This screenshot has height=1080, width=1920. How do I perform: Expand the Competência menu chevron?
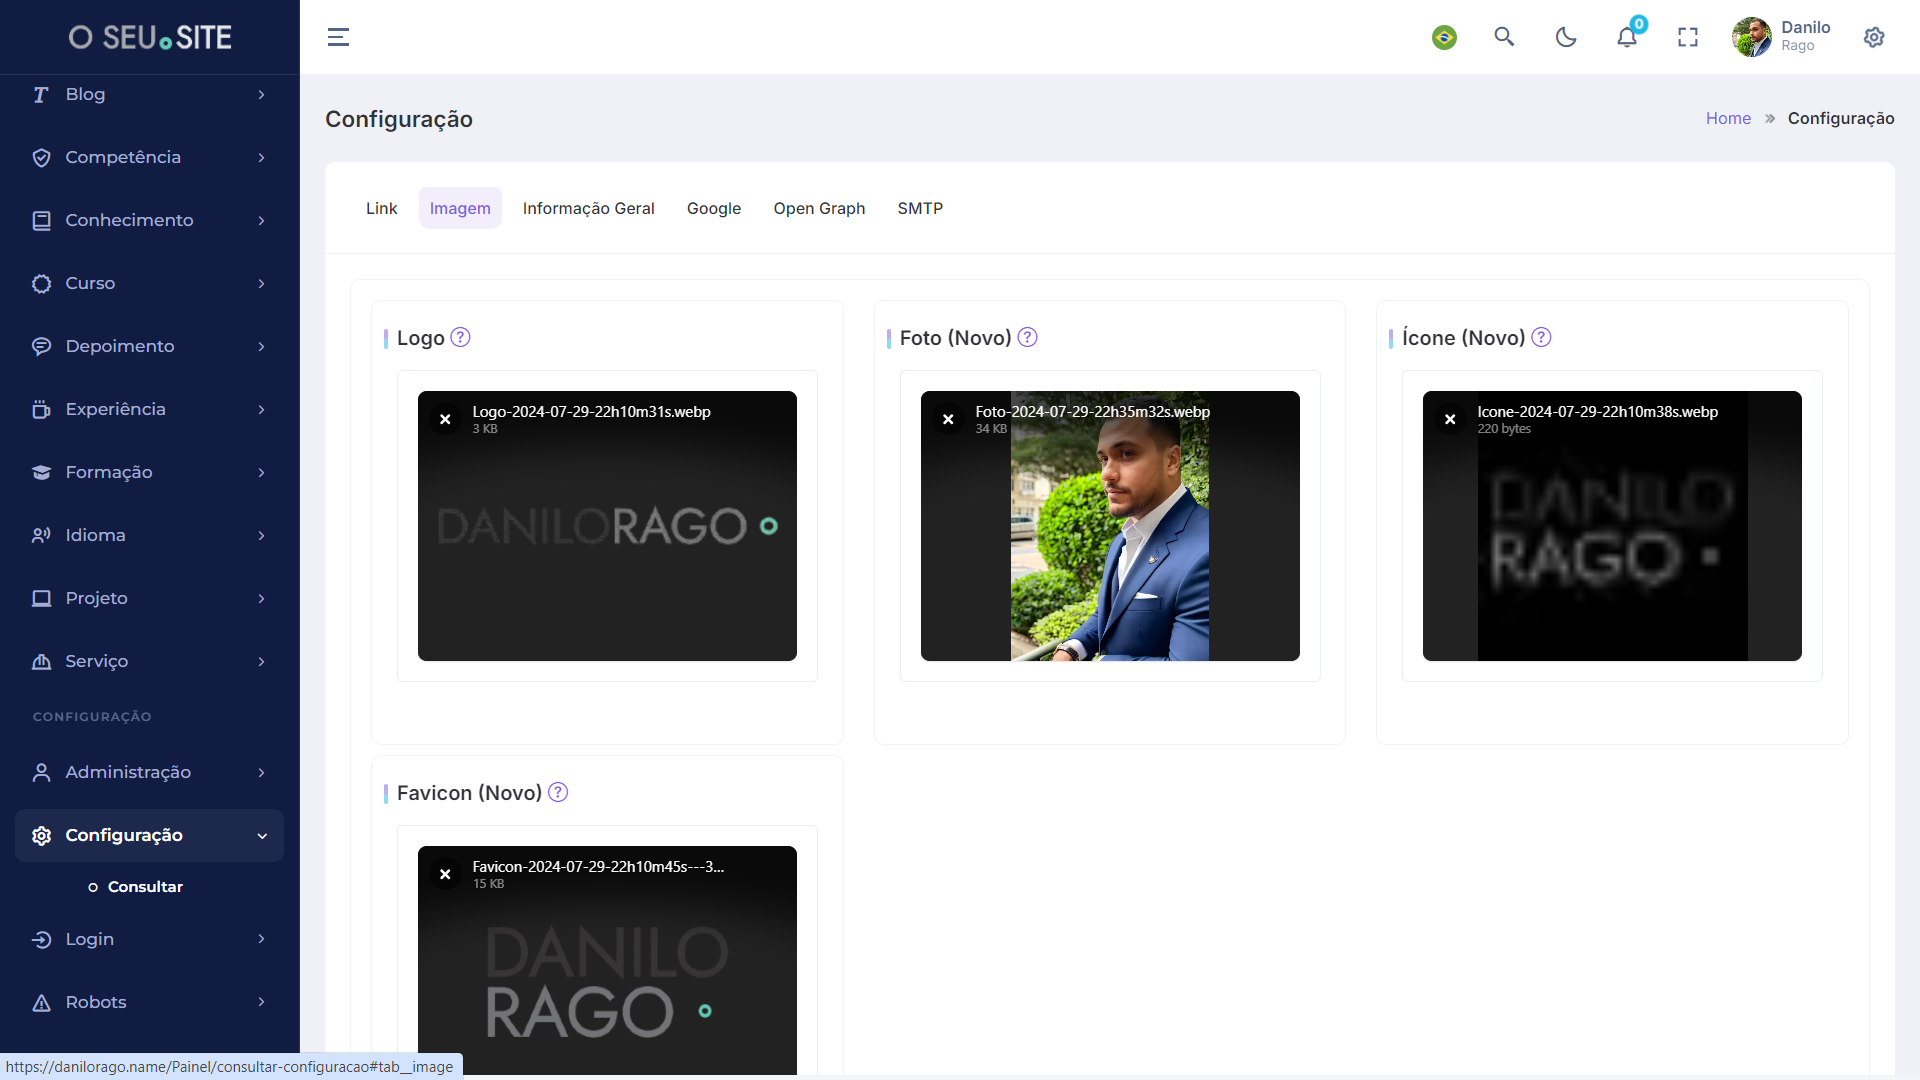(x=261, y=157)
